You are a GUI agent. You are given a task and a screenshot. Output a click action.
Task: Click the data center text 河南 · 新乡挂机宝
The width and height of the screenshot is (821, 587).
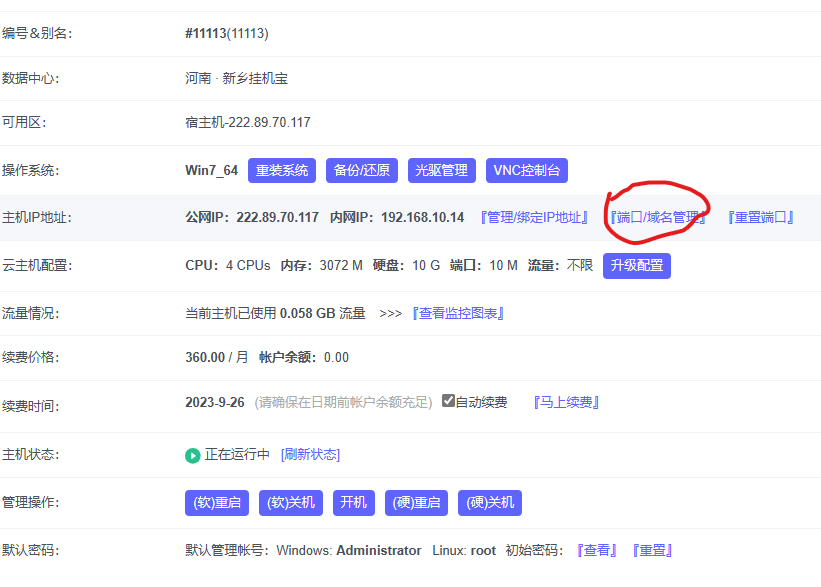point(237,79)
